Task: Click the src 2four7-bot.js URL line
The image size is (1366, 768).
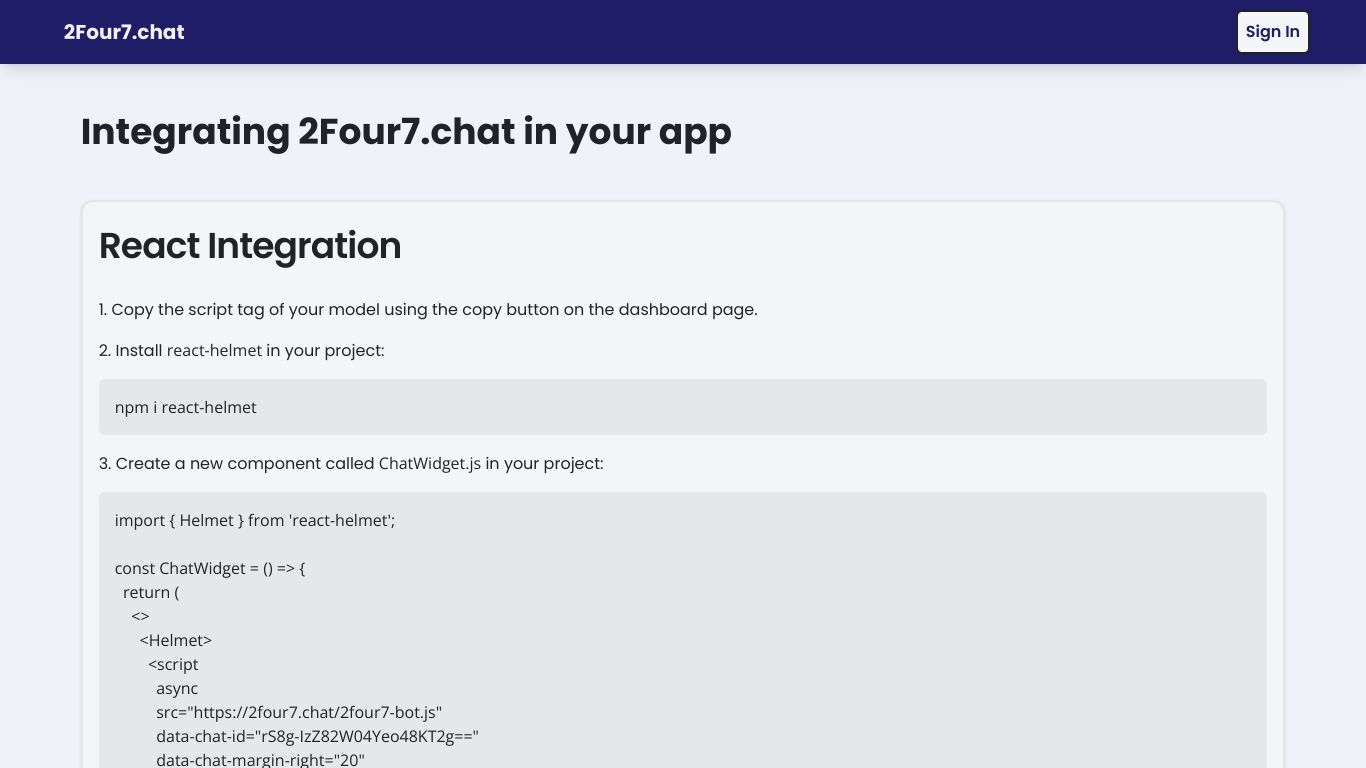Action: pyautogui.click(x=299, y=713)
